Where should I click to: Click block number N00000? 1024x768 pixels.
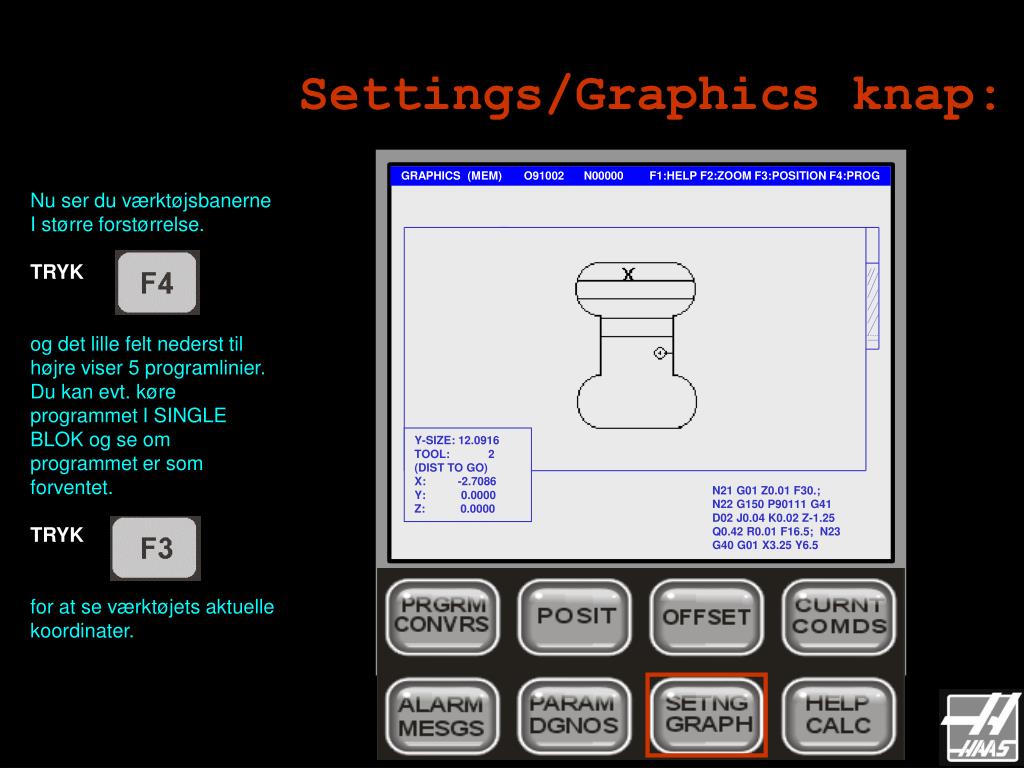(x=603, y=176)
